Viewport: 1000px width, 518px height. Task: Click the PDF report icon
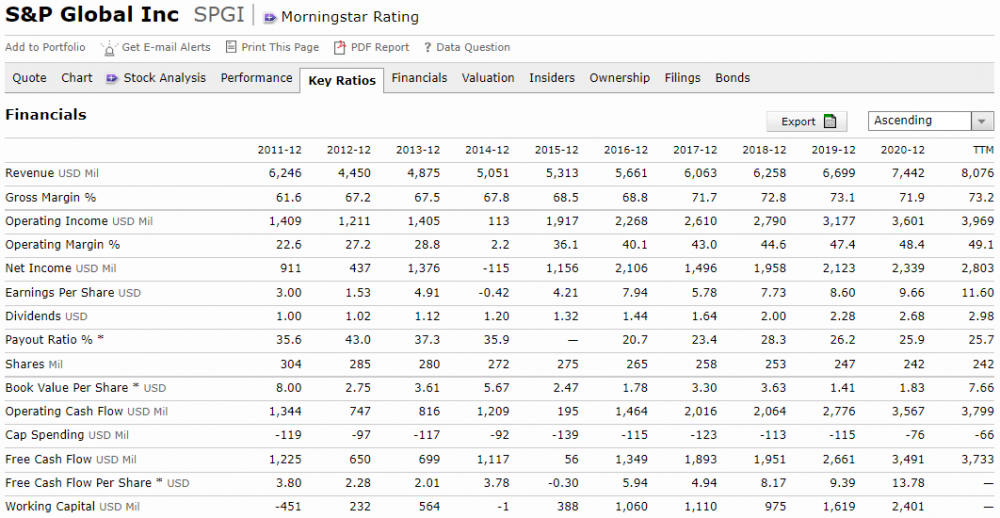tap(339, 47)
